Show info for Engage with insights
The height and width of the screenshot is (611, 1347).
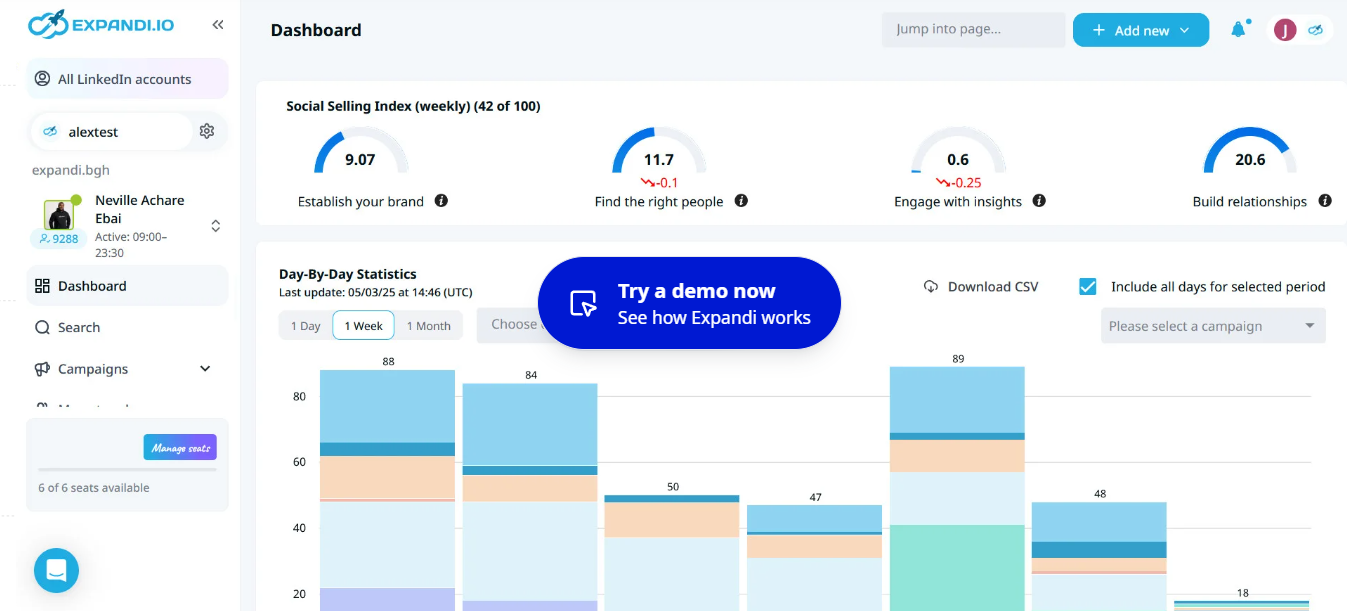click(1039, 200)
